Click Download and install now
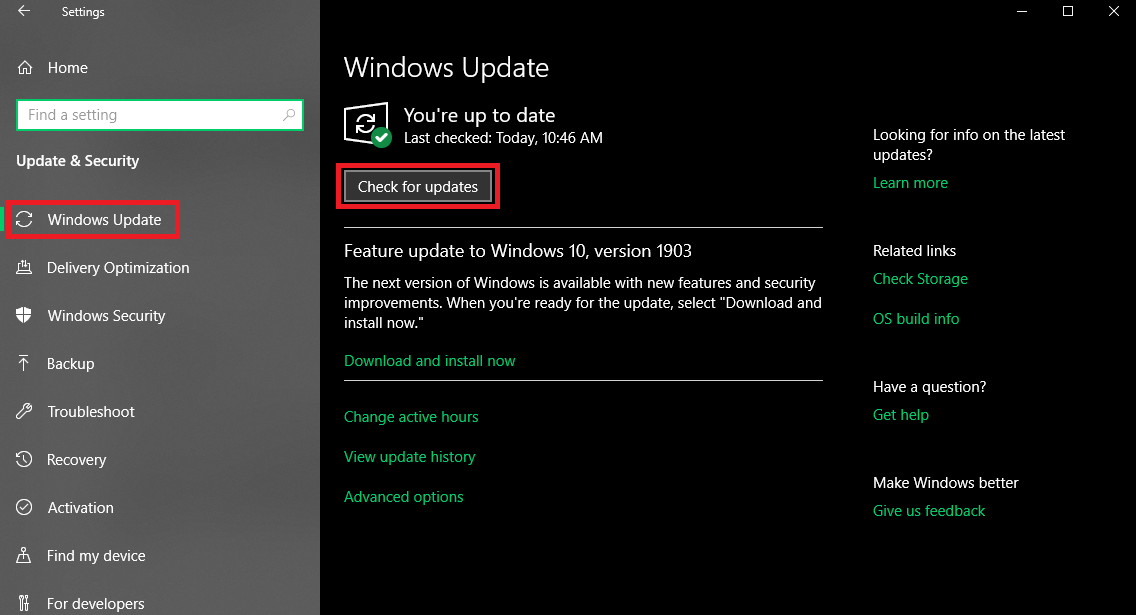1136x615 pixels. click(x=429, y=361)
